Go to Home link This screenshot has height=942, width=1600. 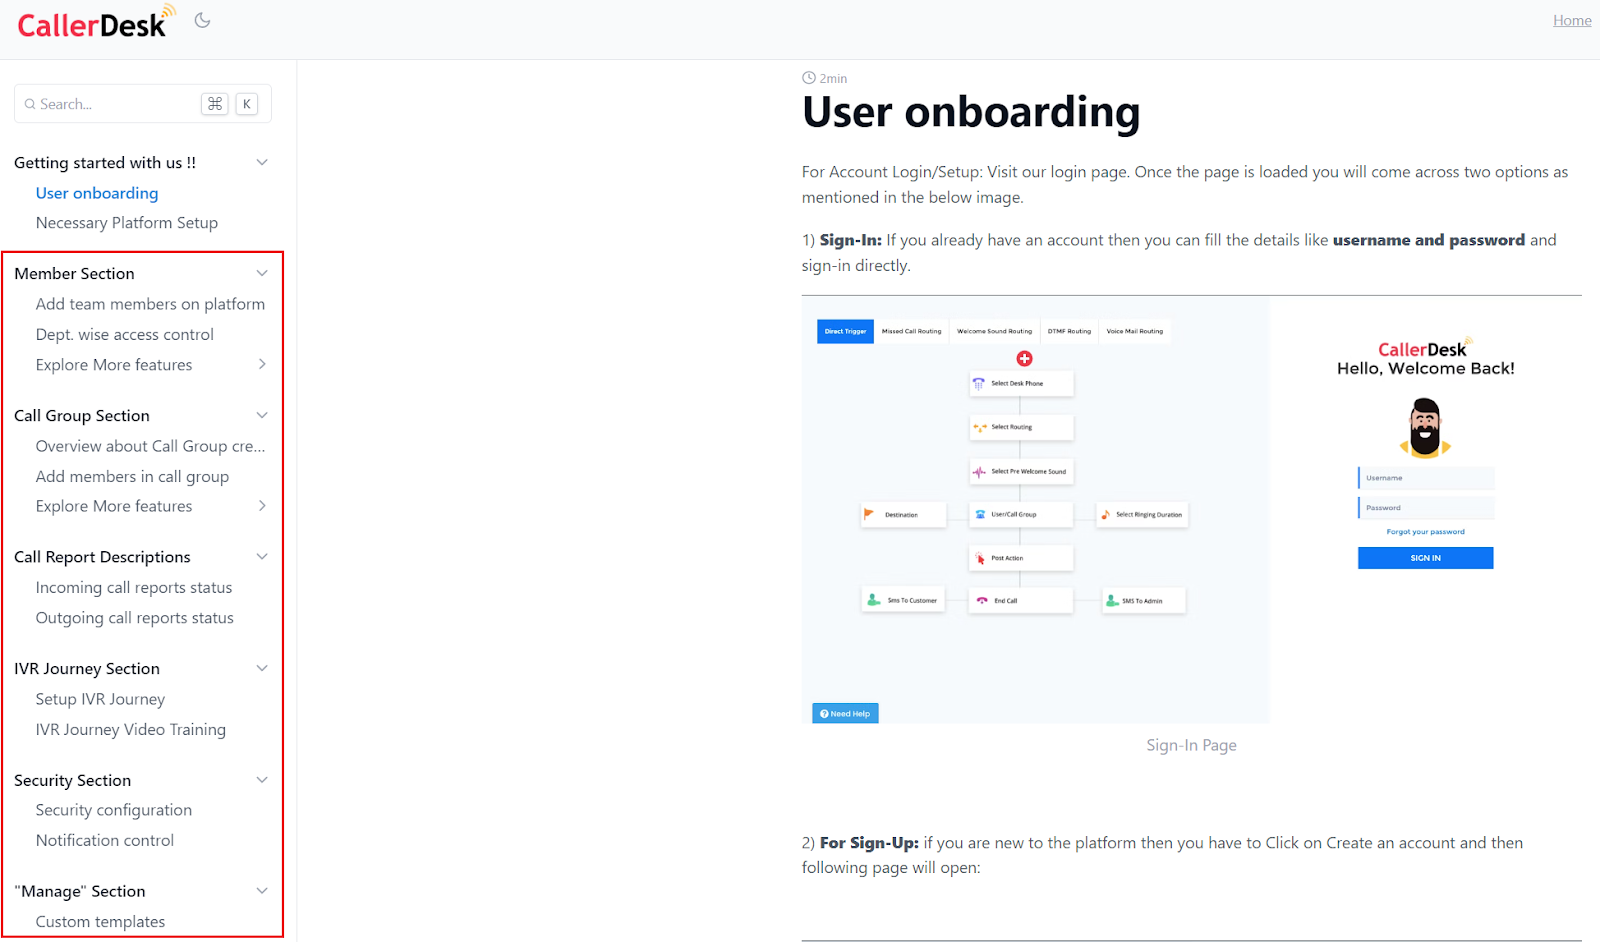tap(1571, 20)
